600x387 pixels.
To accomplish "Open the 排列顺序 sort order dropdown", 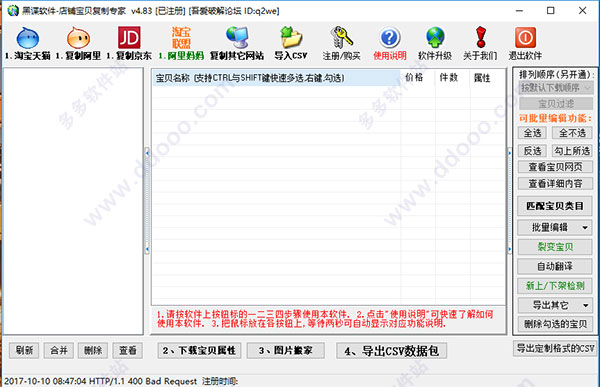I will 556,88.
